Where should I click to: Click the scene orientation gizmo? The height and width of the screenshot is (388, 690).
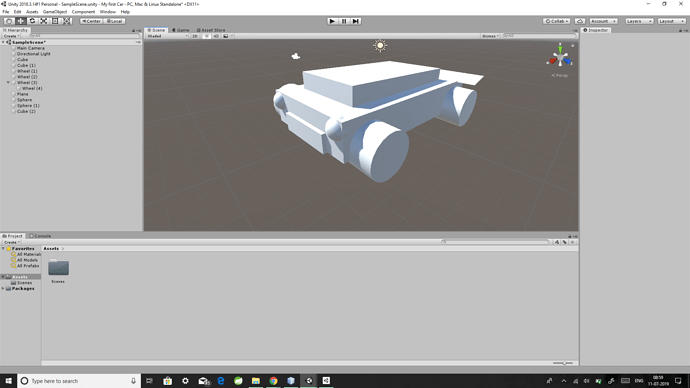560,57
